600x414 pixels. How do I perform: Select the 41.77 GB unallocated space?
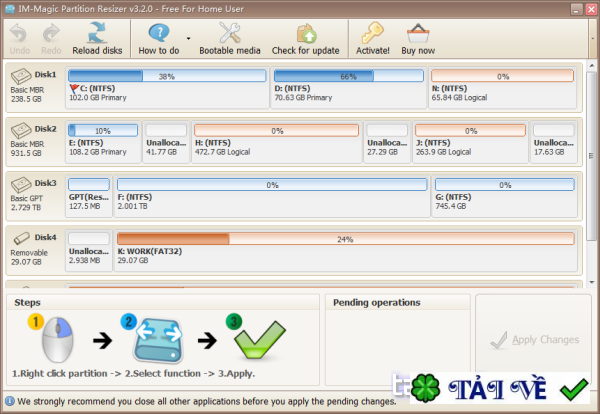pos(166,142)
